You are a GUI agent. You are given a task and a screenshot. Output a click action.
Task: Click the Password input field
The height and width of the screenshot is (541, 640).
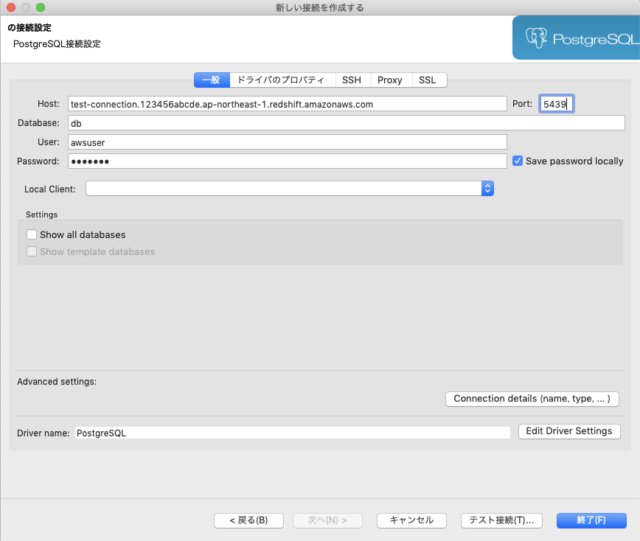[287, 161]
